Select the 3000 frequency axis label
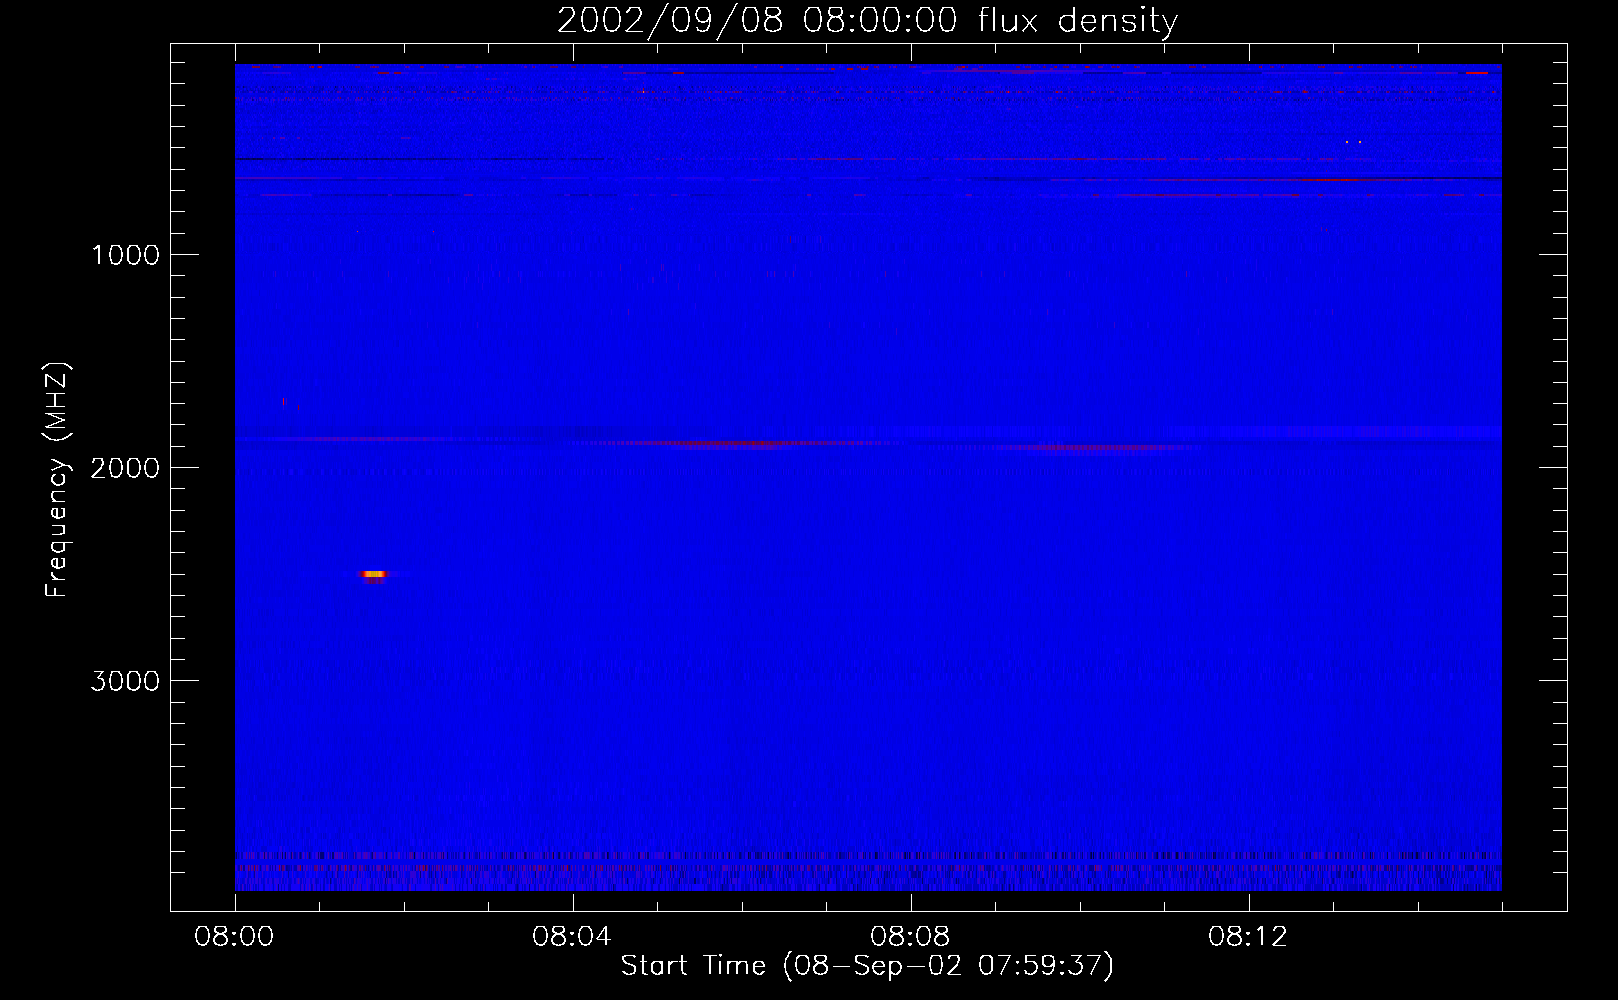 pyautogui.click(x=125, y=681)
